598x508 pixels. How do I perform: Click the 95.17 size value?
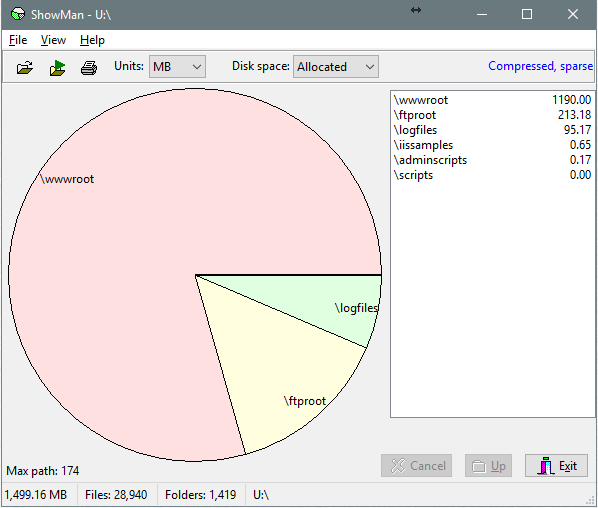[578, 130]
